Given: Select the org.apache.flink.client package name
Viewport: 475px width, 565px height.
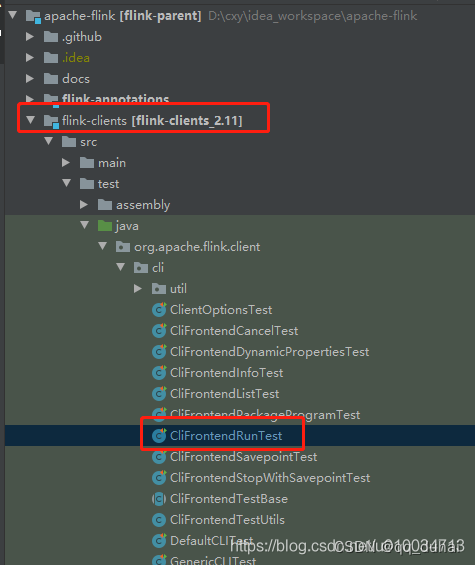Looking at the screenshot, I should click(197, 247).
